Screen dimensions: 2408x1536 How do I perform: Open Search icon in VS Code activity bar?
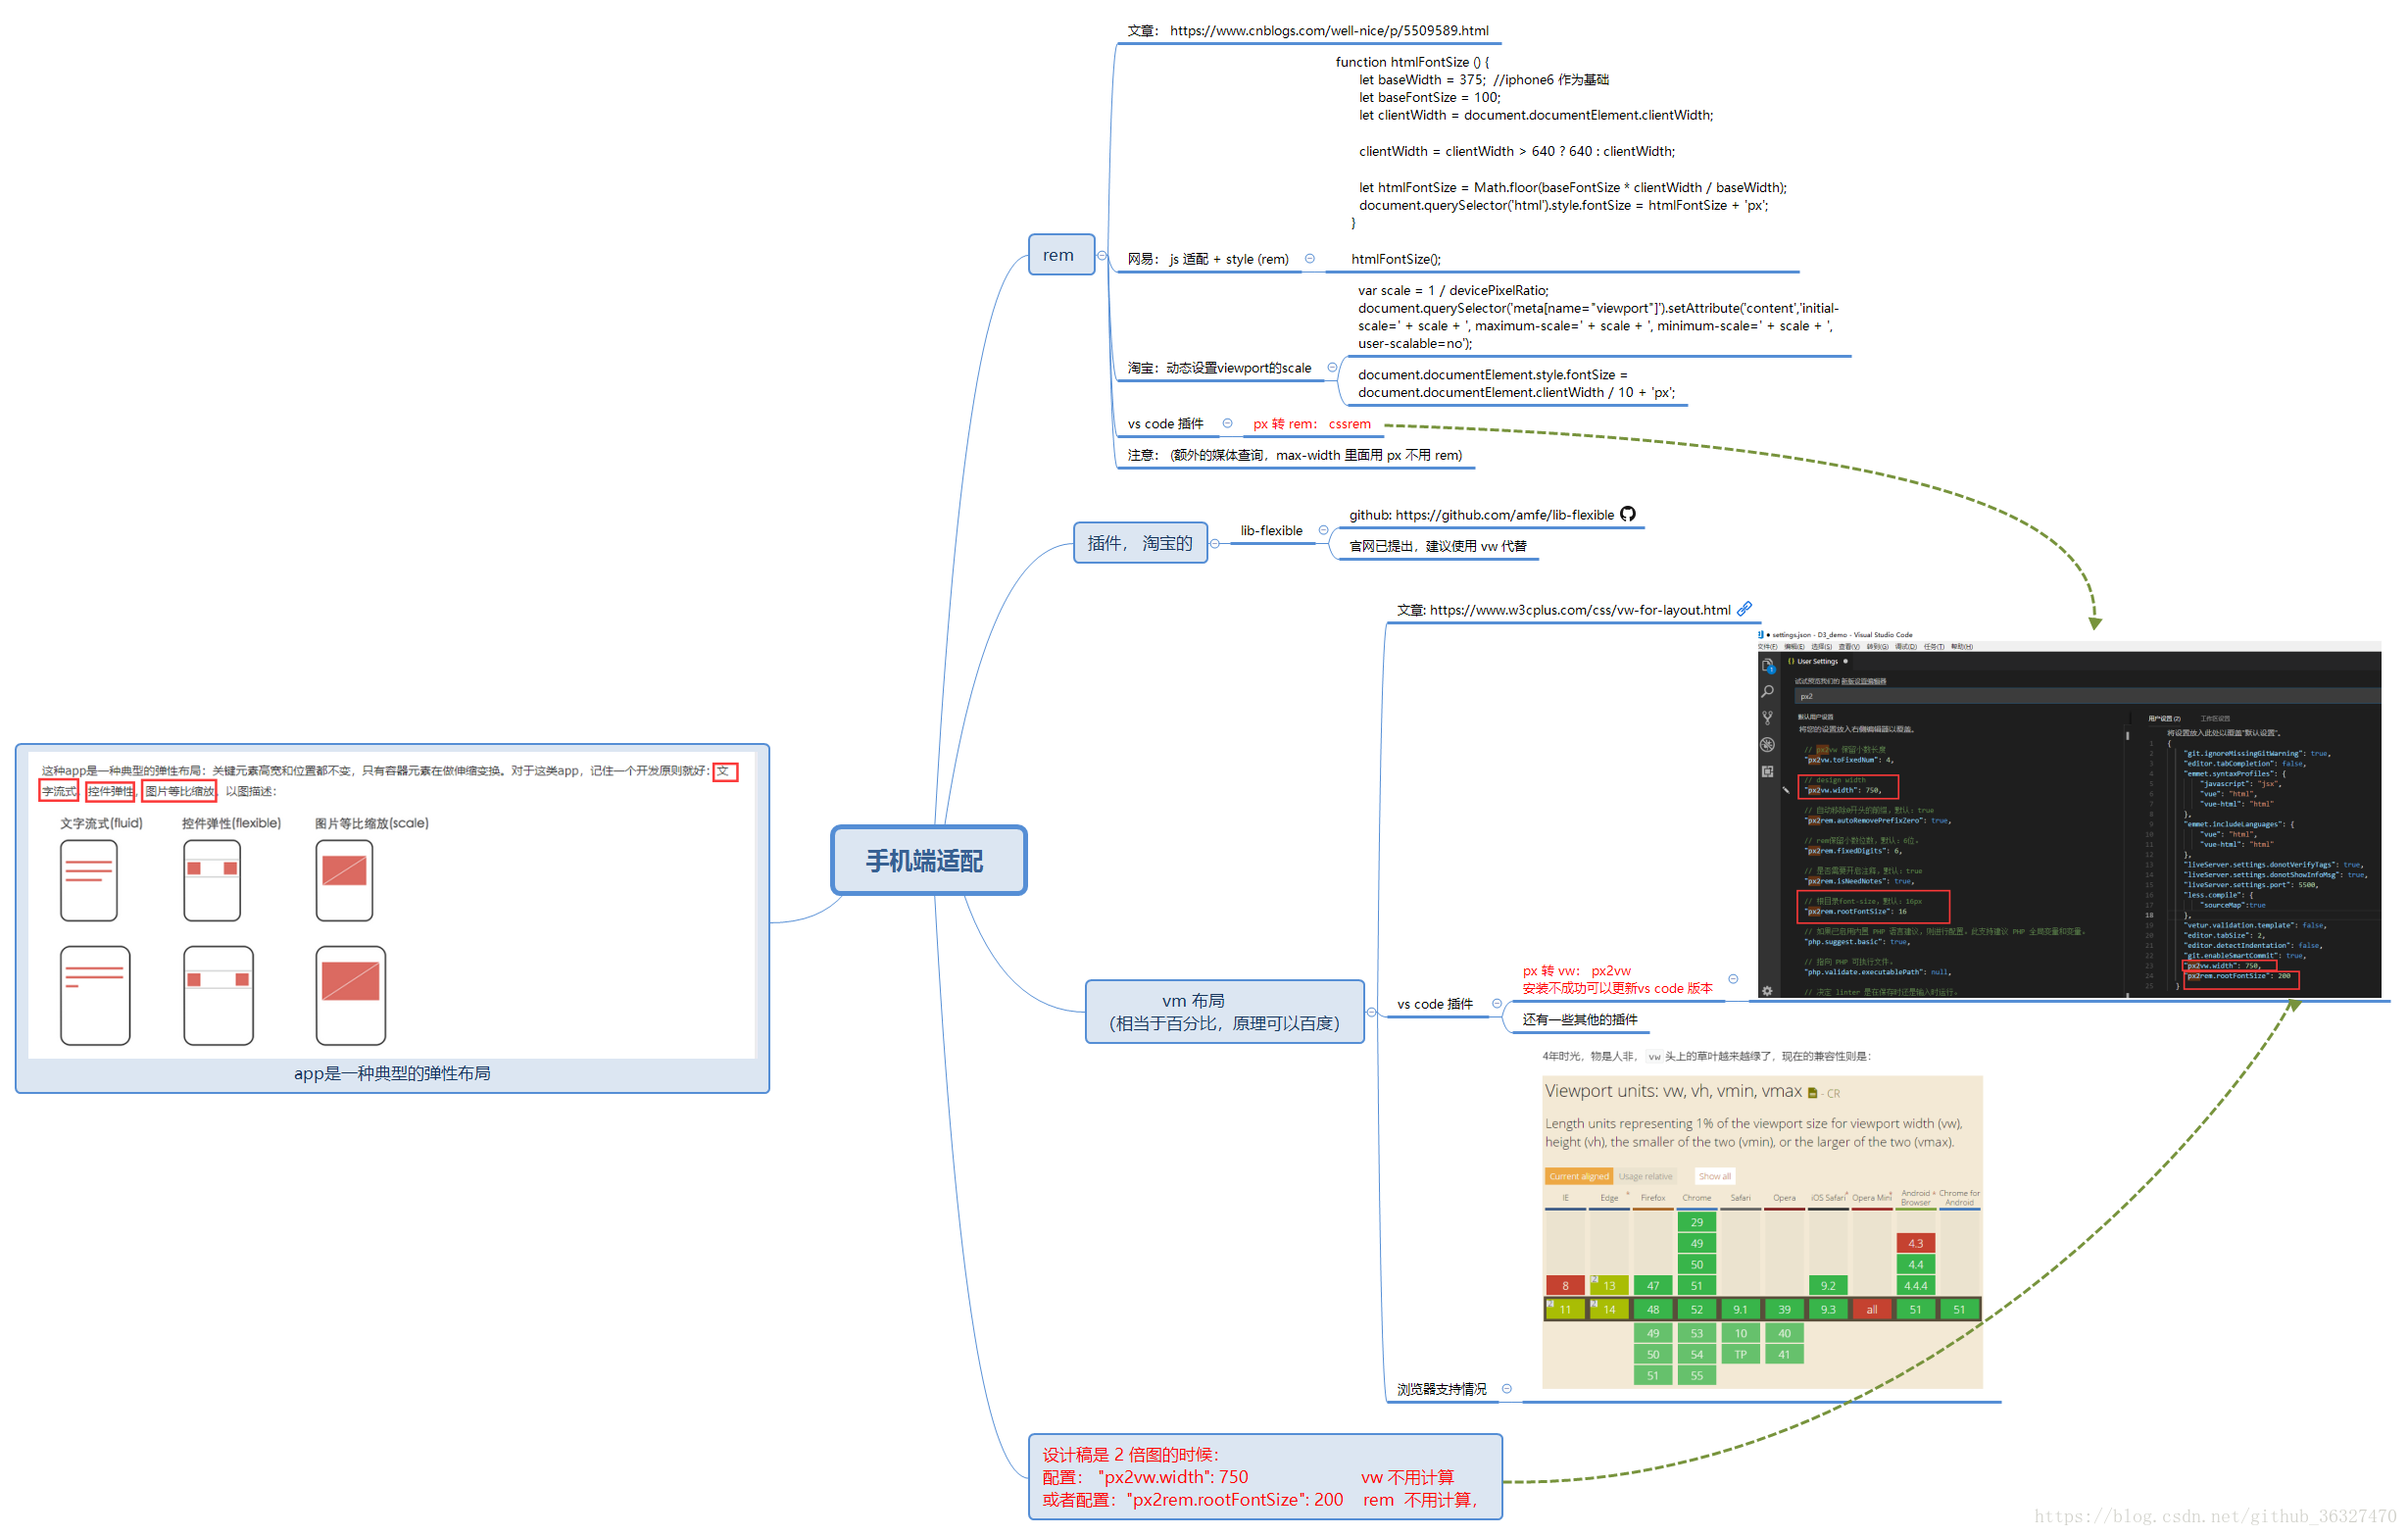[x=1768, y=692]
